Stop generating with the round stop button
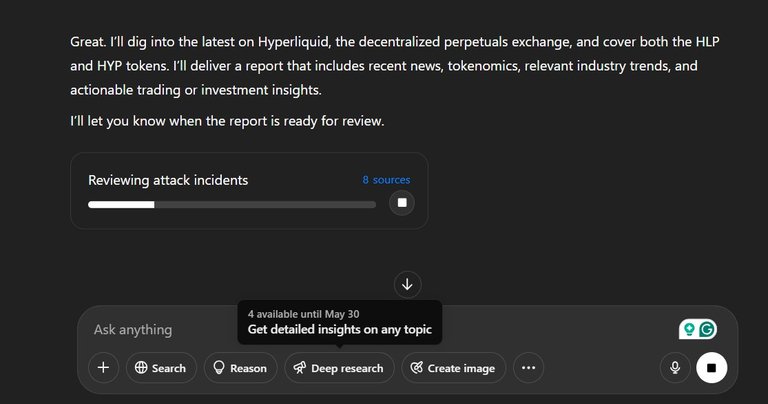The width and height of the screenshot is (768, 404). click(712, 368)
